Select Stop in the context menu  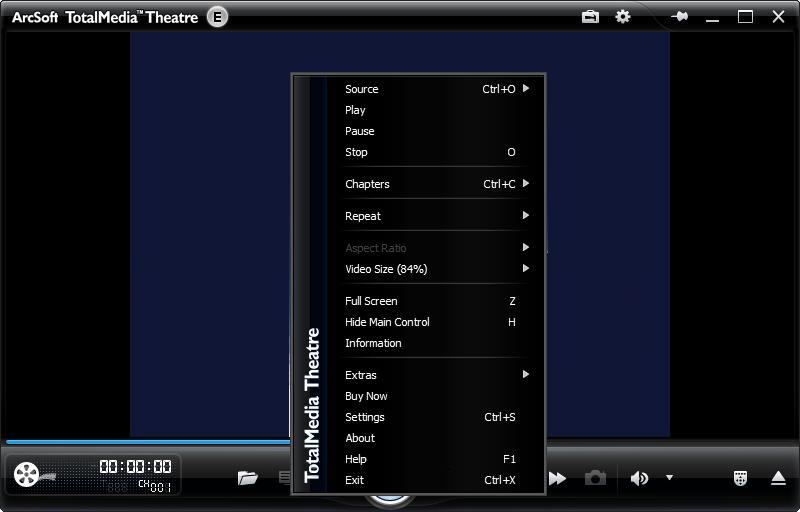coord(437,152)
